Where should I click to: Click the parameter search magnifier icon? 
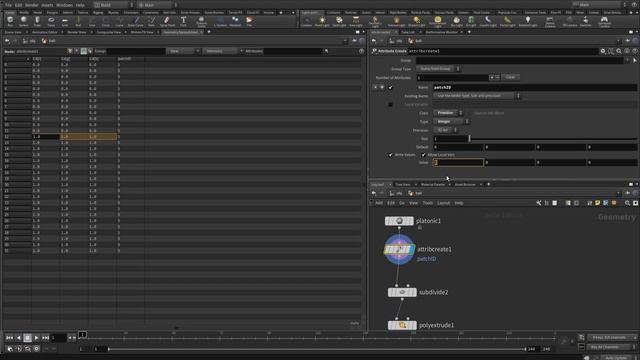[x=619, y=51]
